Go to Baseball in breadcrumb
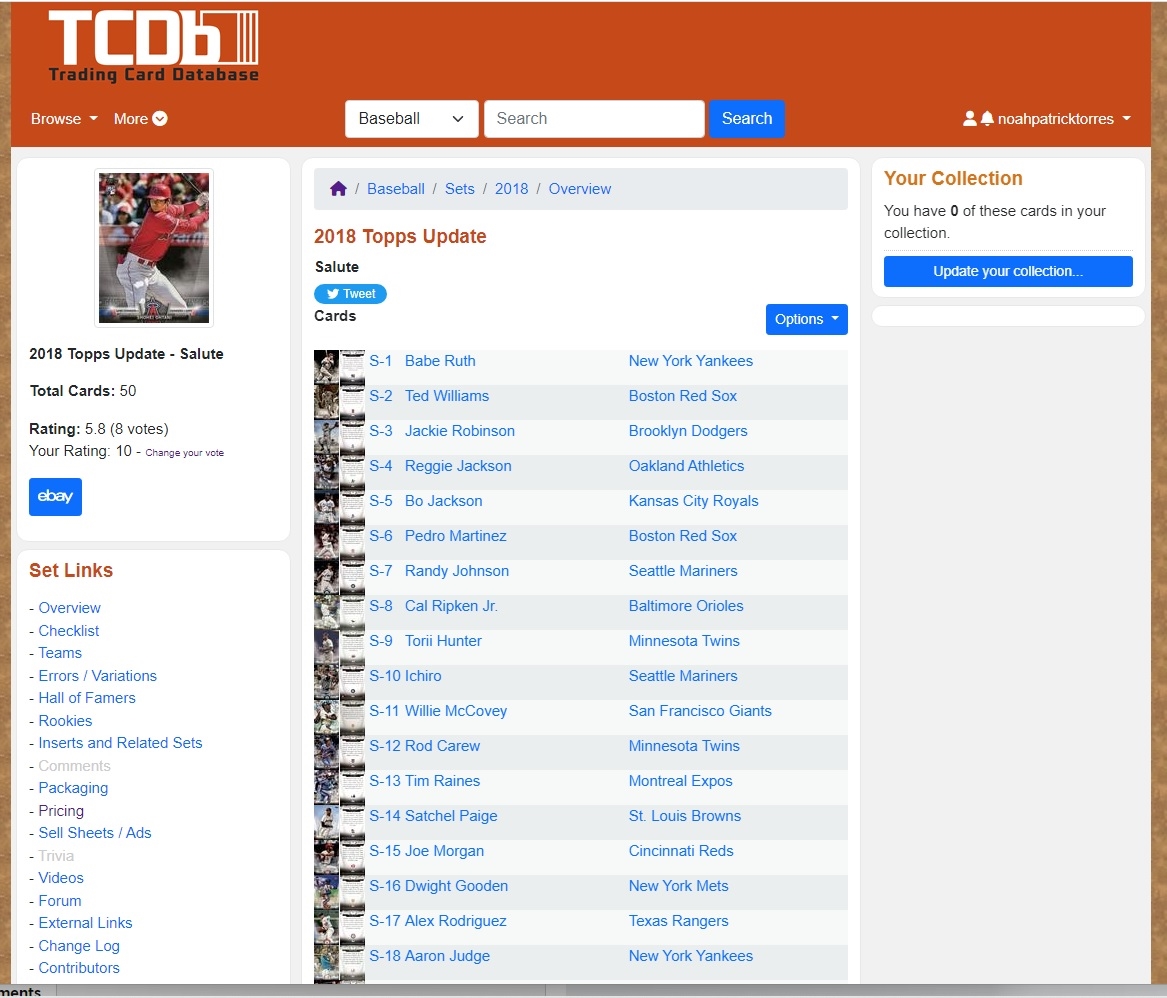The image size is (1167, 998). coord(395,189)
